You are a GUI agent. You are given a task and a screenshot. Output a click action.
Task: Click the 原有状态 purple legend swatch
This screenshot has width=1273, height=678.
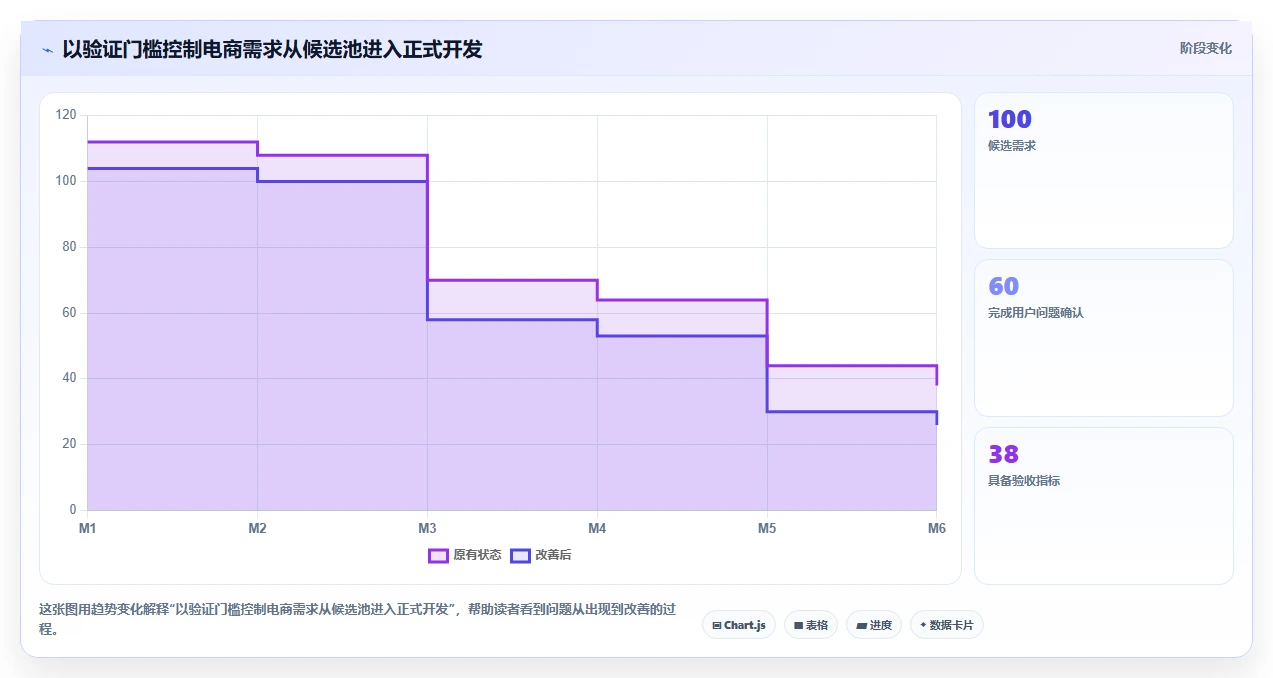[438, 555]
